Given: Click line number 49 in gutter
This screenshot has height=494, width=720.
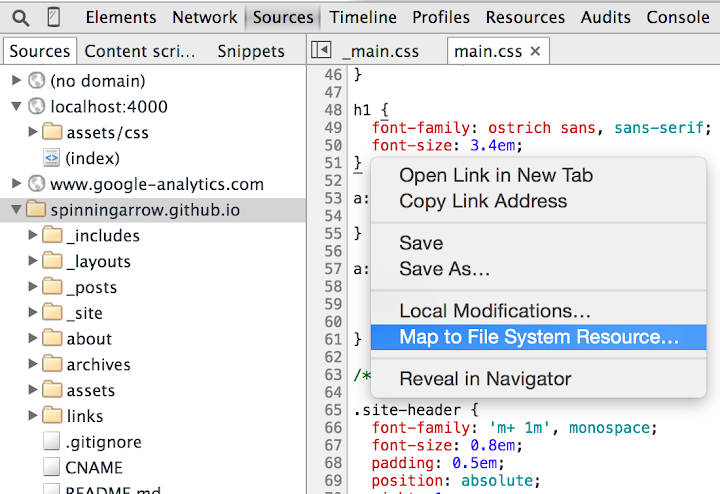Looking at the screenshot, I should (333, 128).
